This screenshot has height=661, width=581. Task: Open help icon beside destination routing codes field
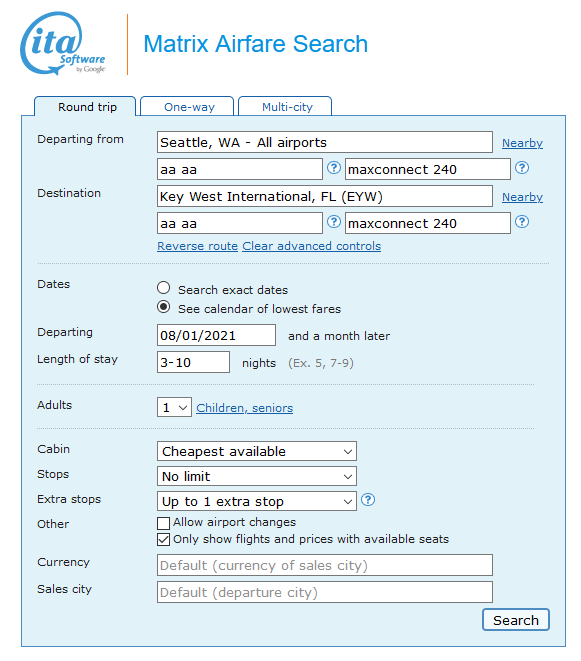point(334,222)
